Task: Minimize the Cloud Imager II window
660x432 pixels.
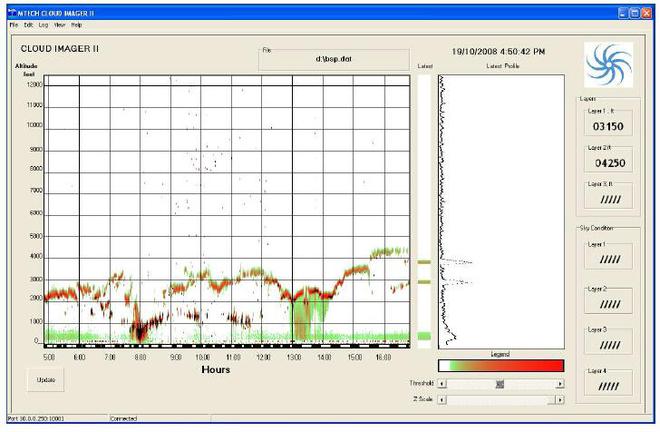Action: point(623,13)
